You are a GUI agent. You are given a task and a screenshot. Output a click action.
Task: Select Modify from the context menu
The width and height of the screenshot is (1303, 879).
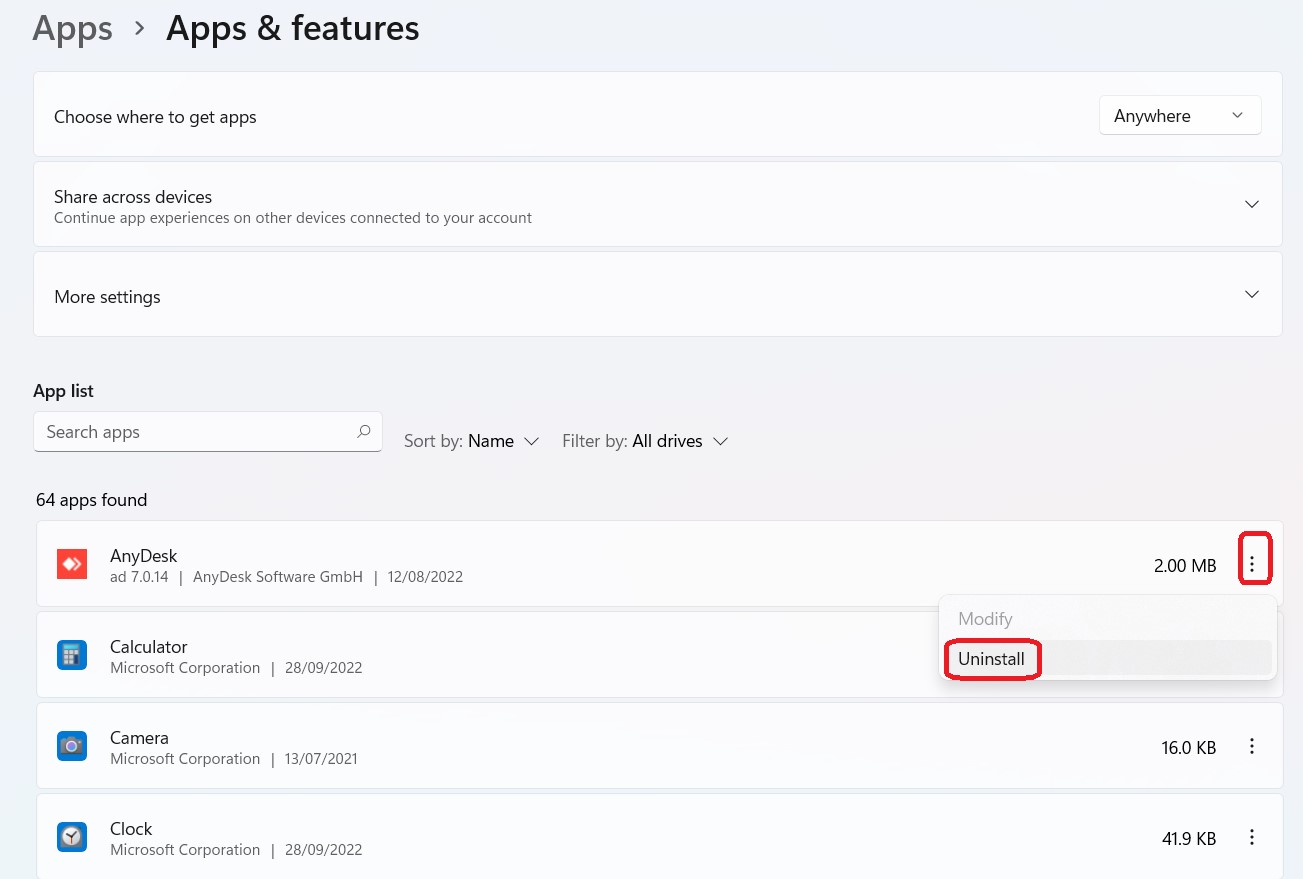(x=985, y=619)
